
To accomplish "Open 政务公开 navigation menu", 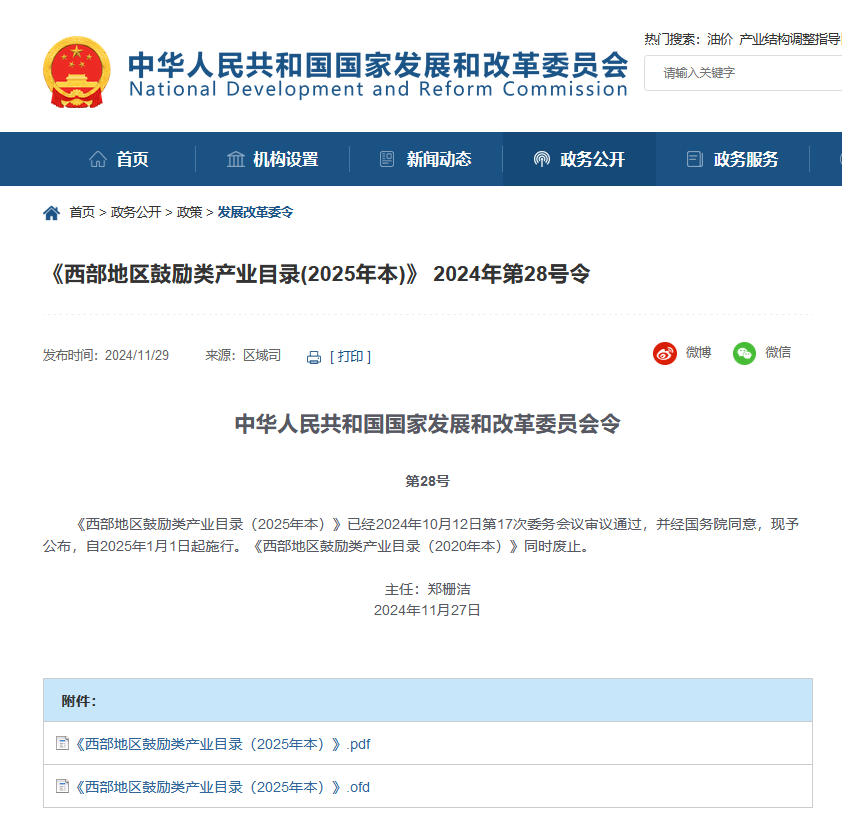I will 579,159.
